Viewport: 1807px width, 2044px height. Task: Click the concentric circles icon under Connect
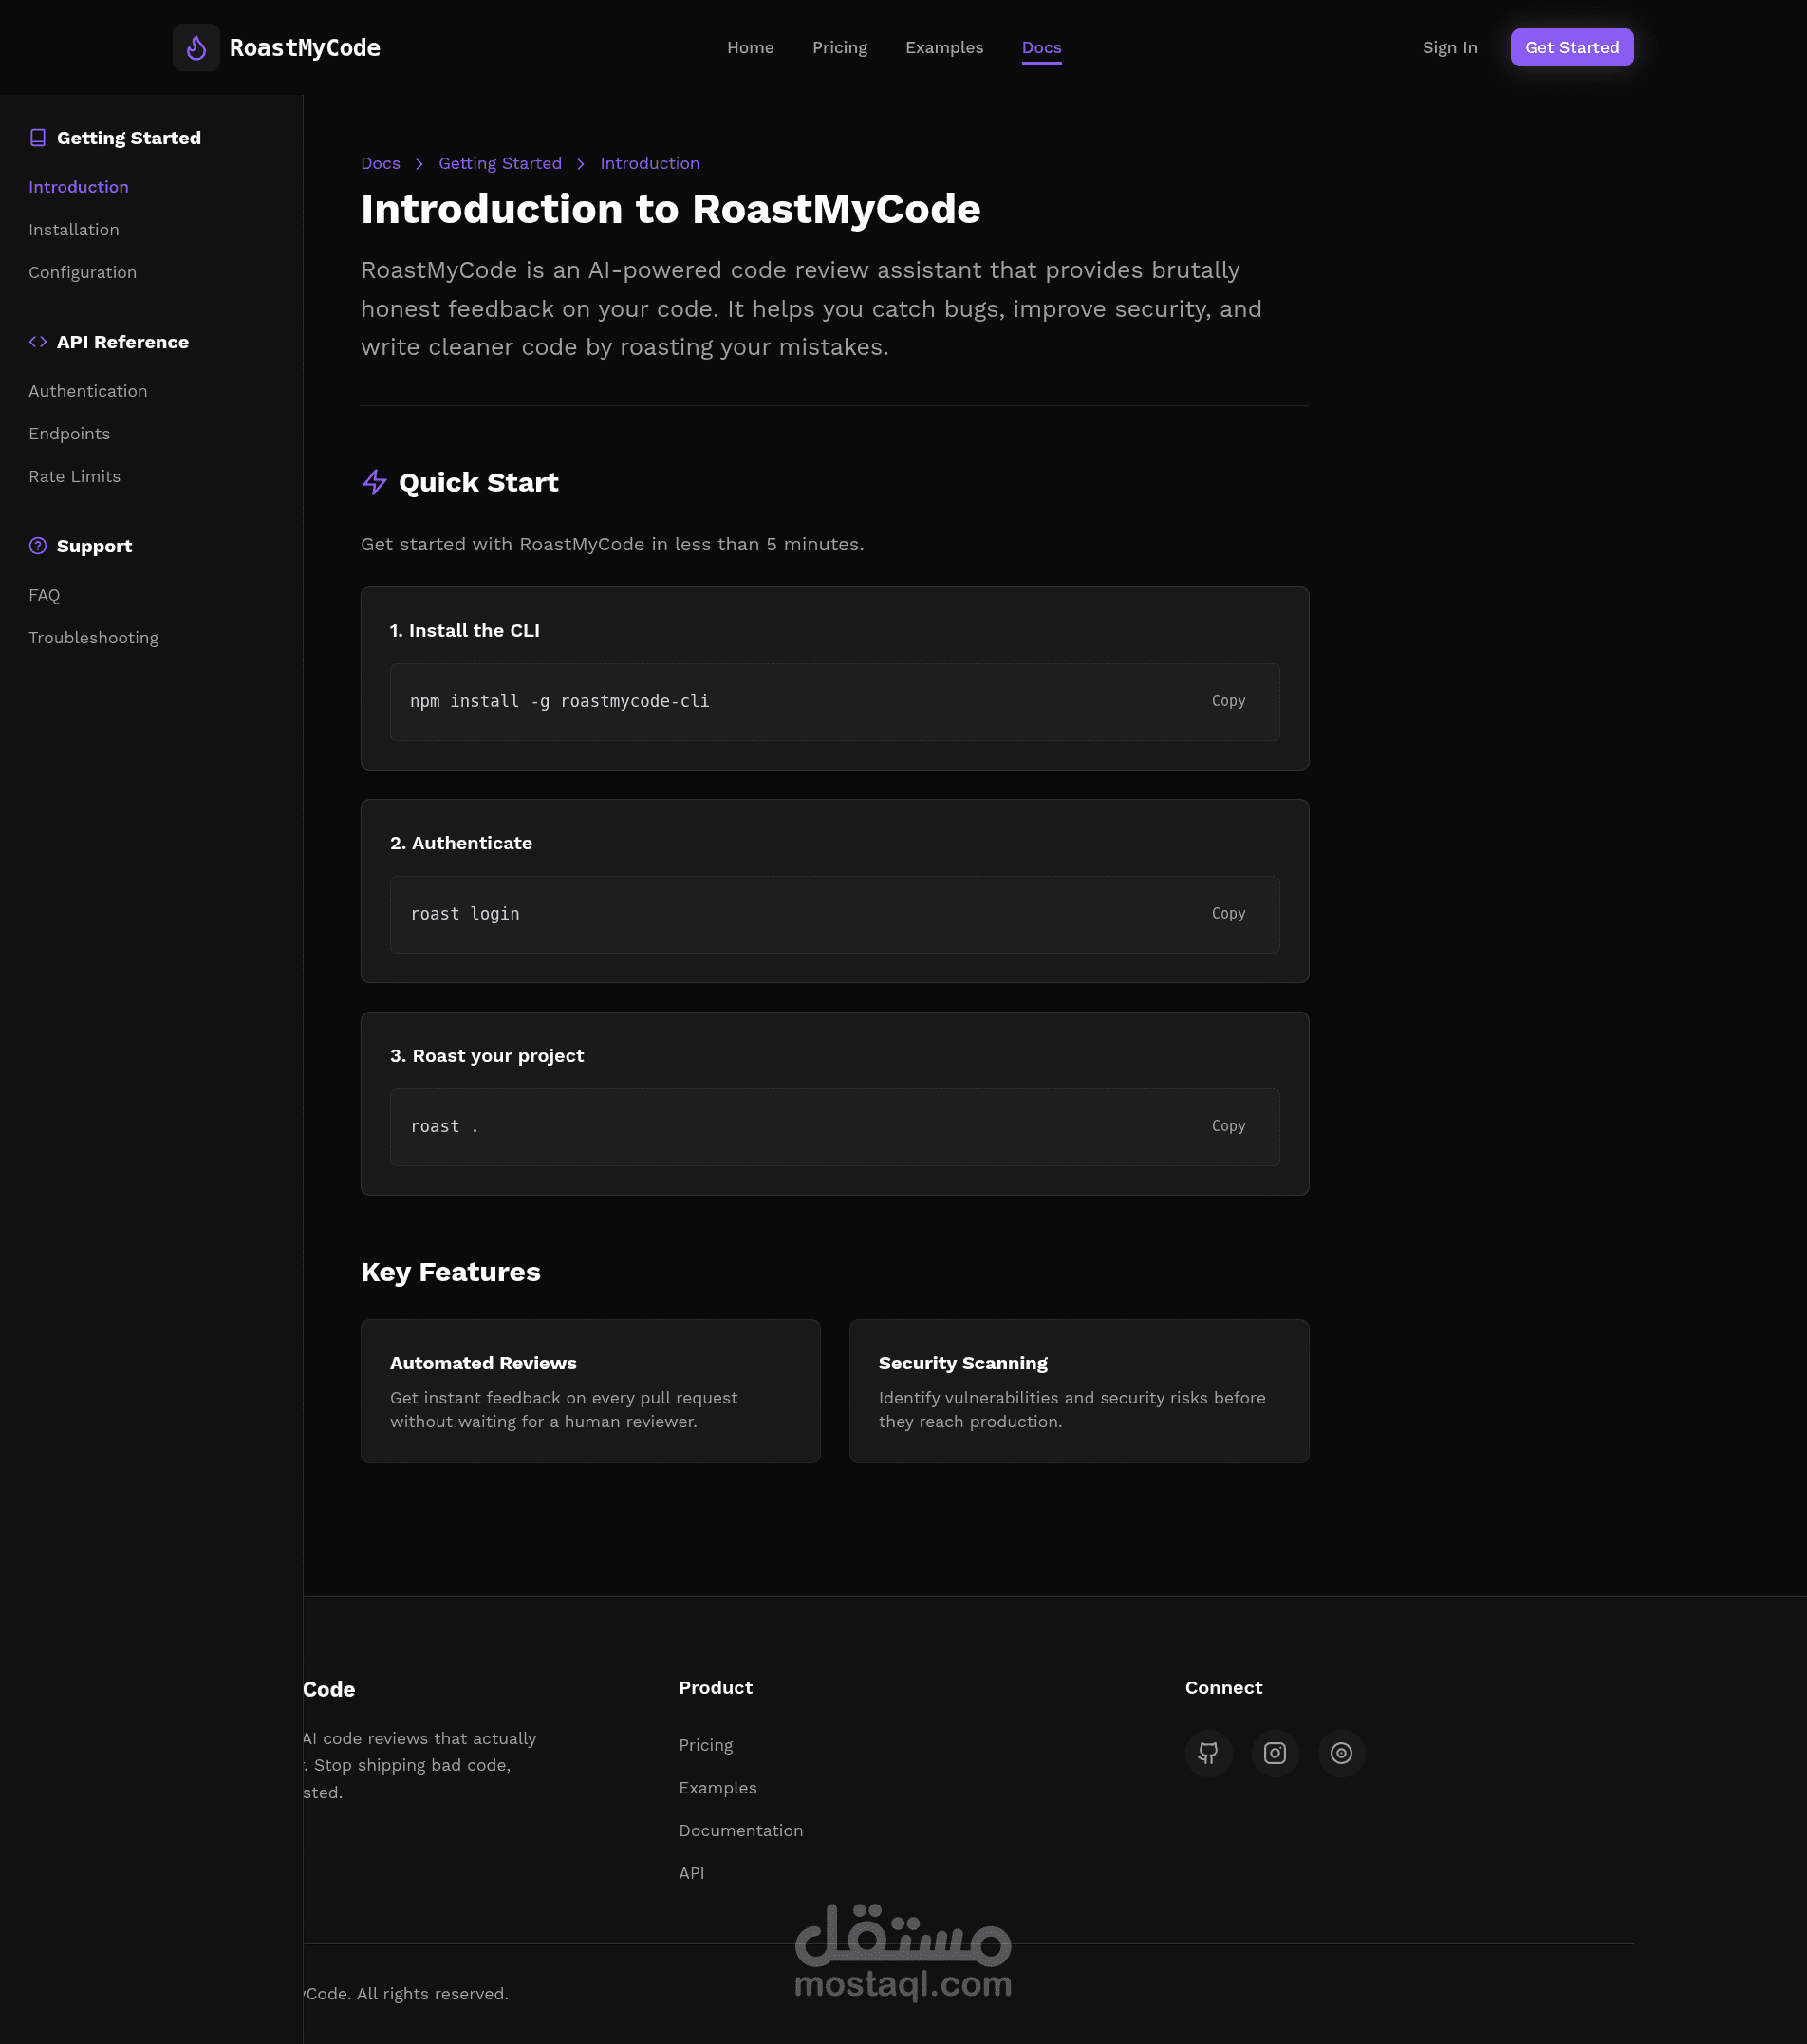pyautogui.click(x=1341, y=1753)
